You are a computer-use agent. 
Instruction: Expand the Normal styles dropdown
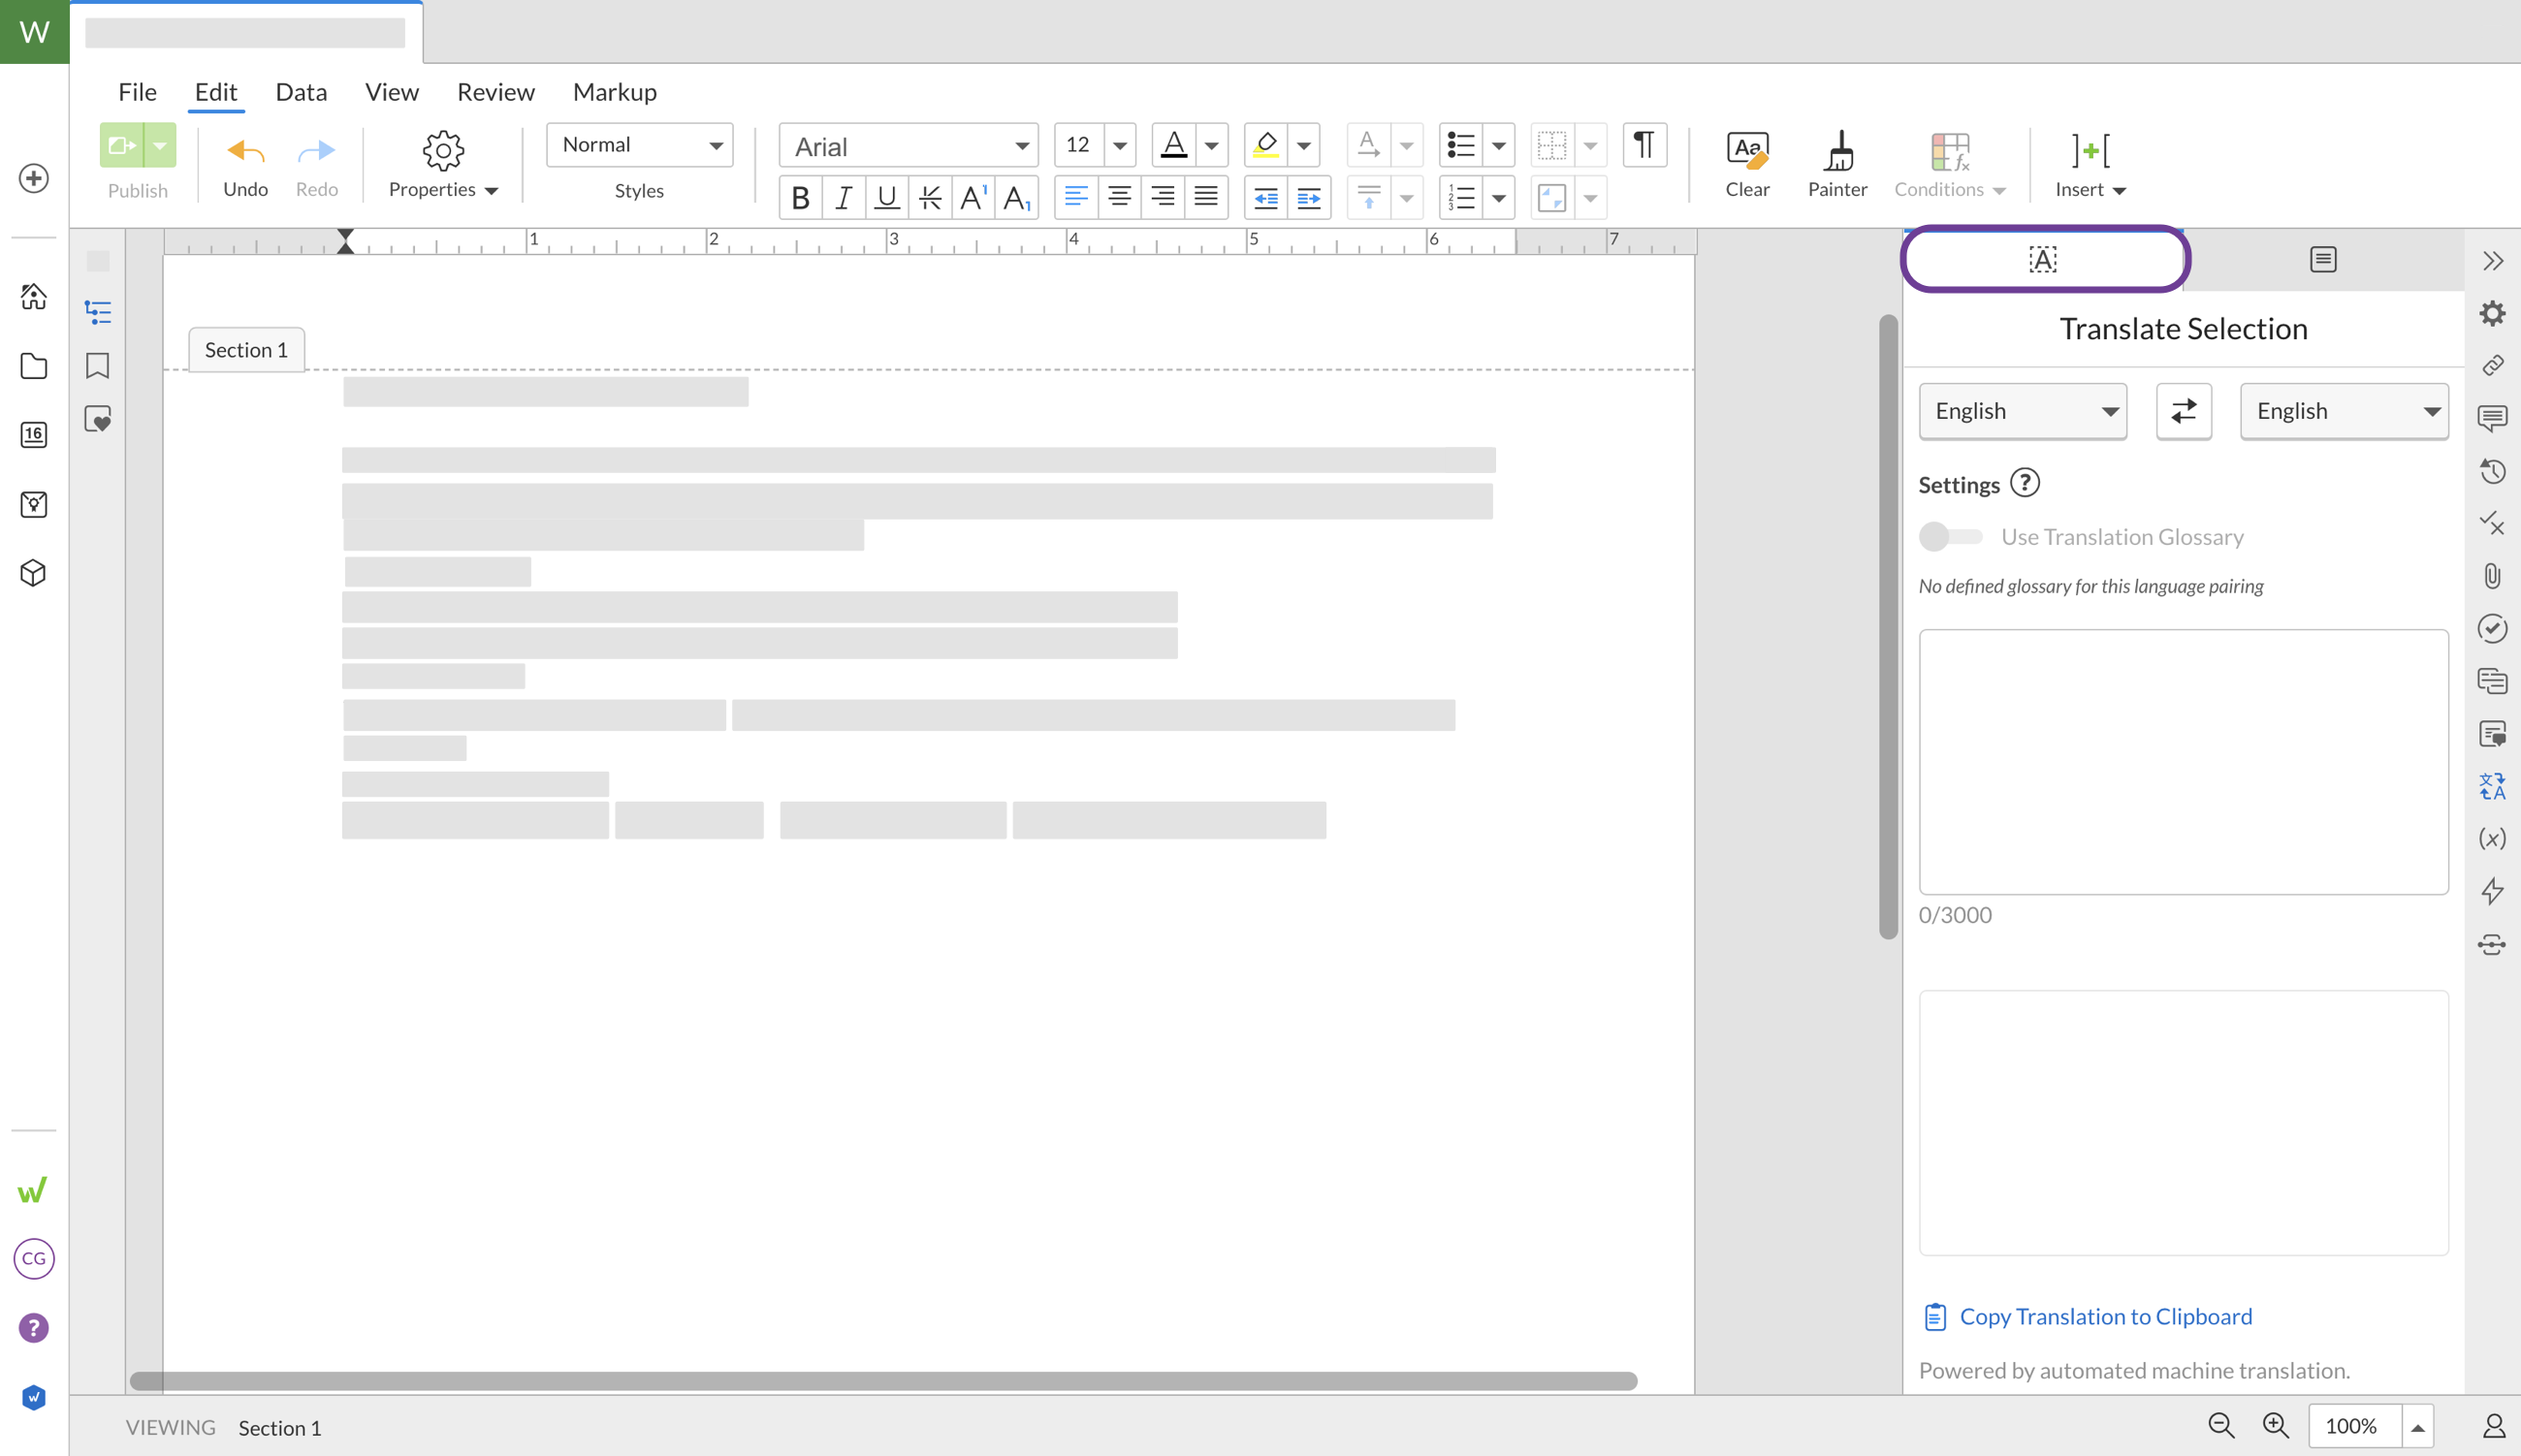(639, 145)
